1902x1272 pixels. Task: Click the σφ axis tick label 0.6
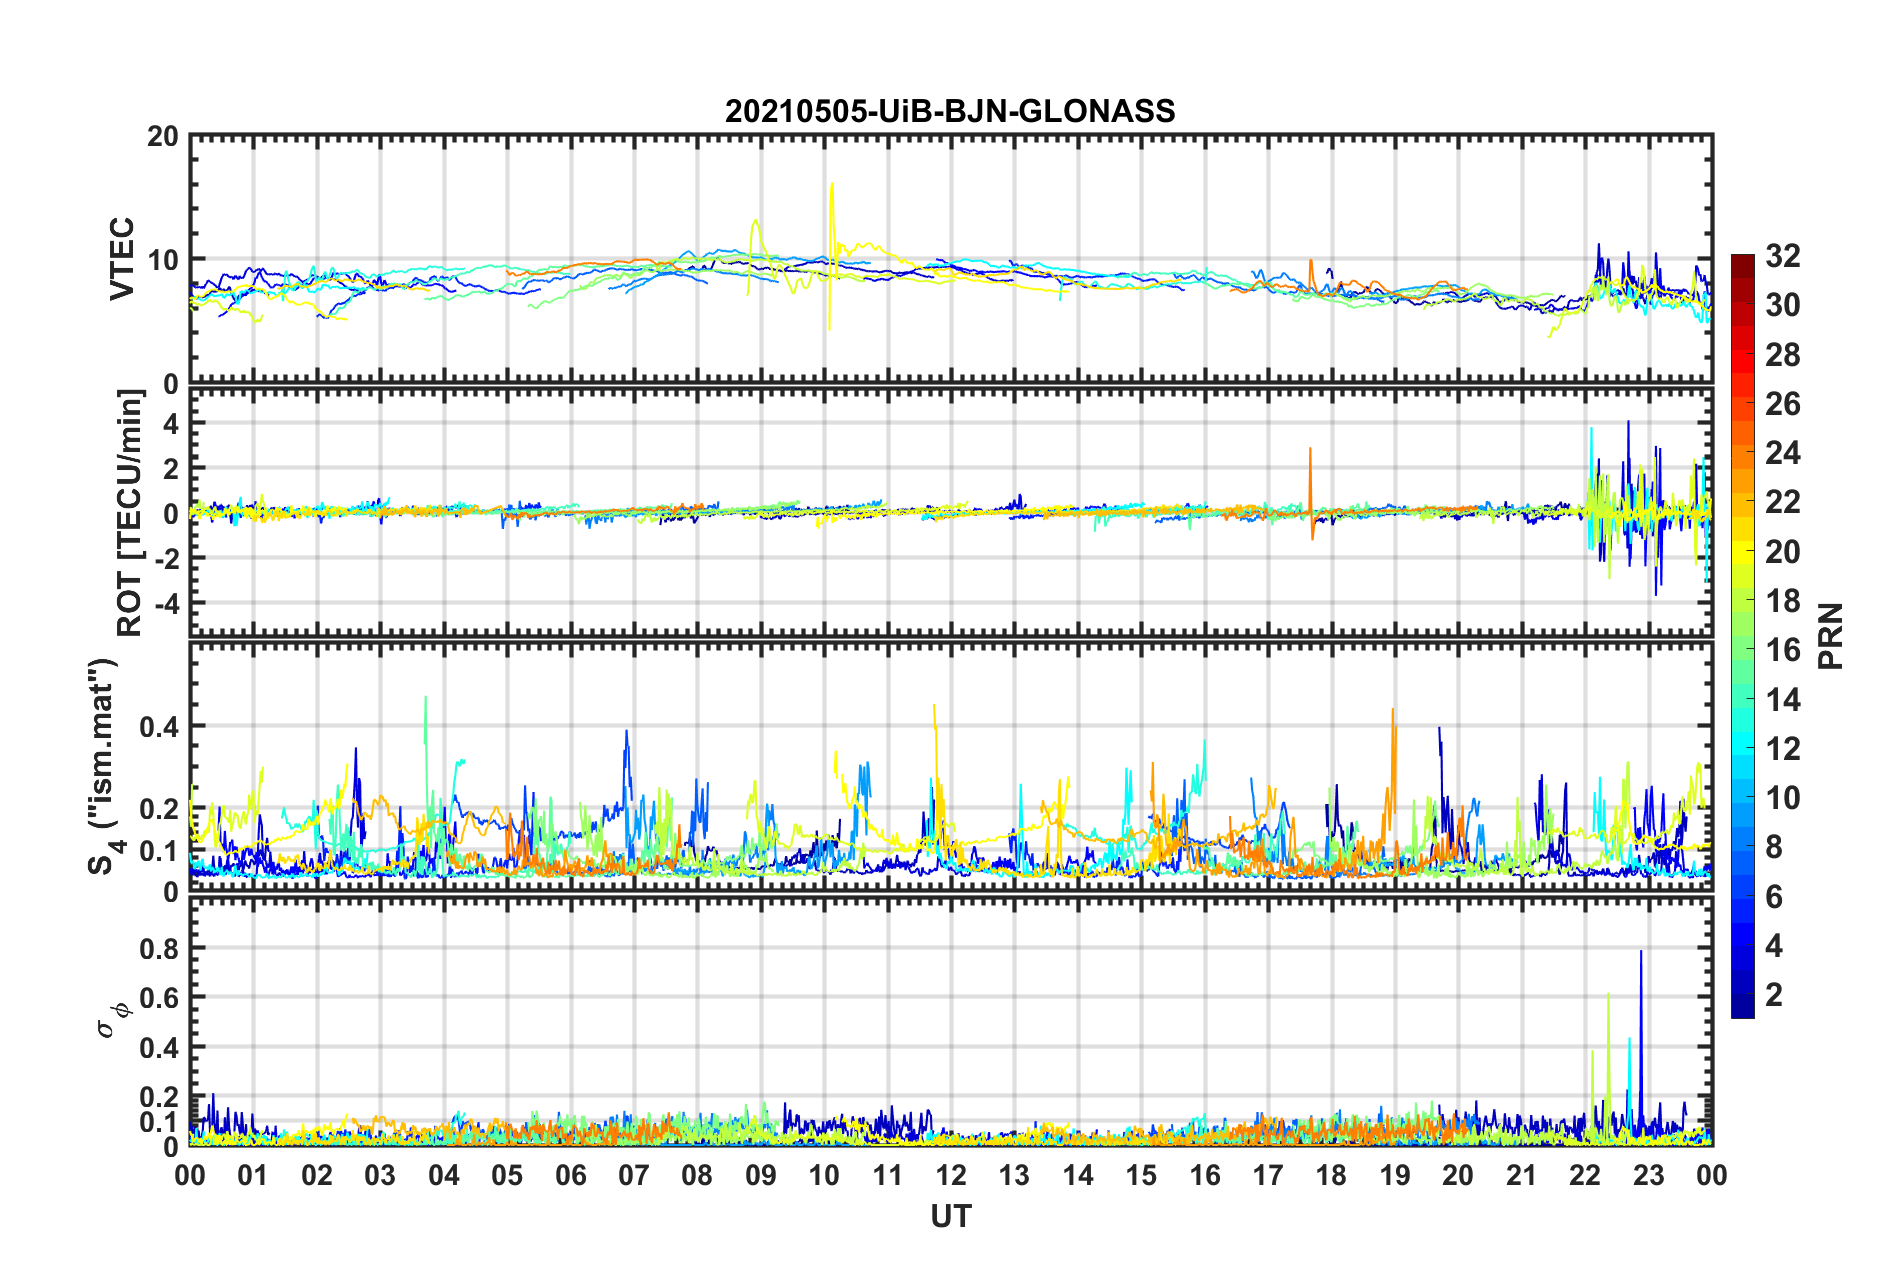(x=159, y=998)
